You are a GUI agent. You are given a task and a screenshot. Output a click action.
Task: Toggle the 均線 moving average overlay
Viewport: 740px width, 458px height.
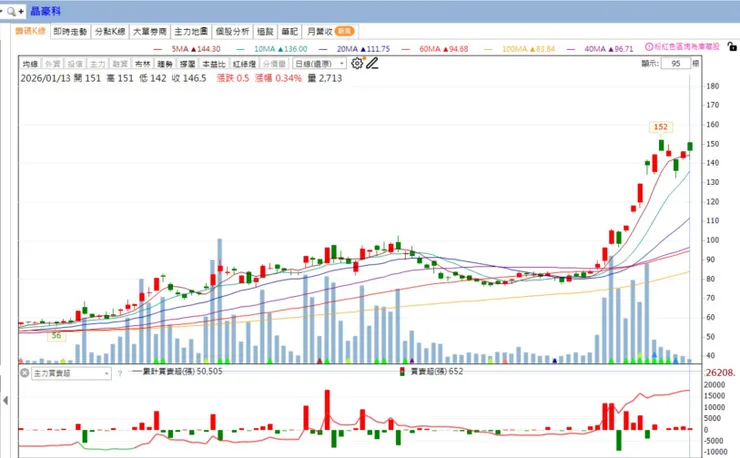tap(30, 64)
